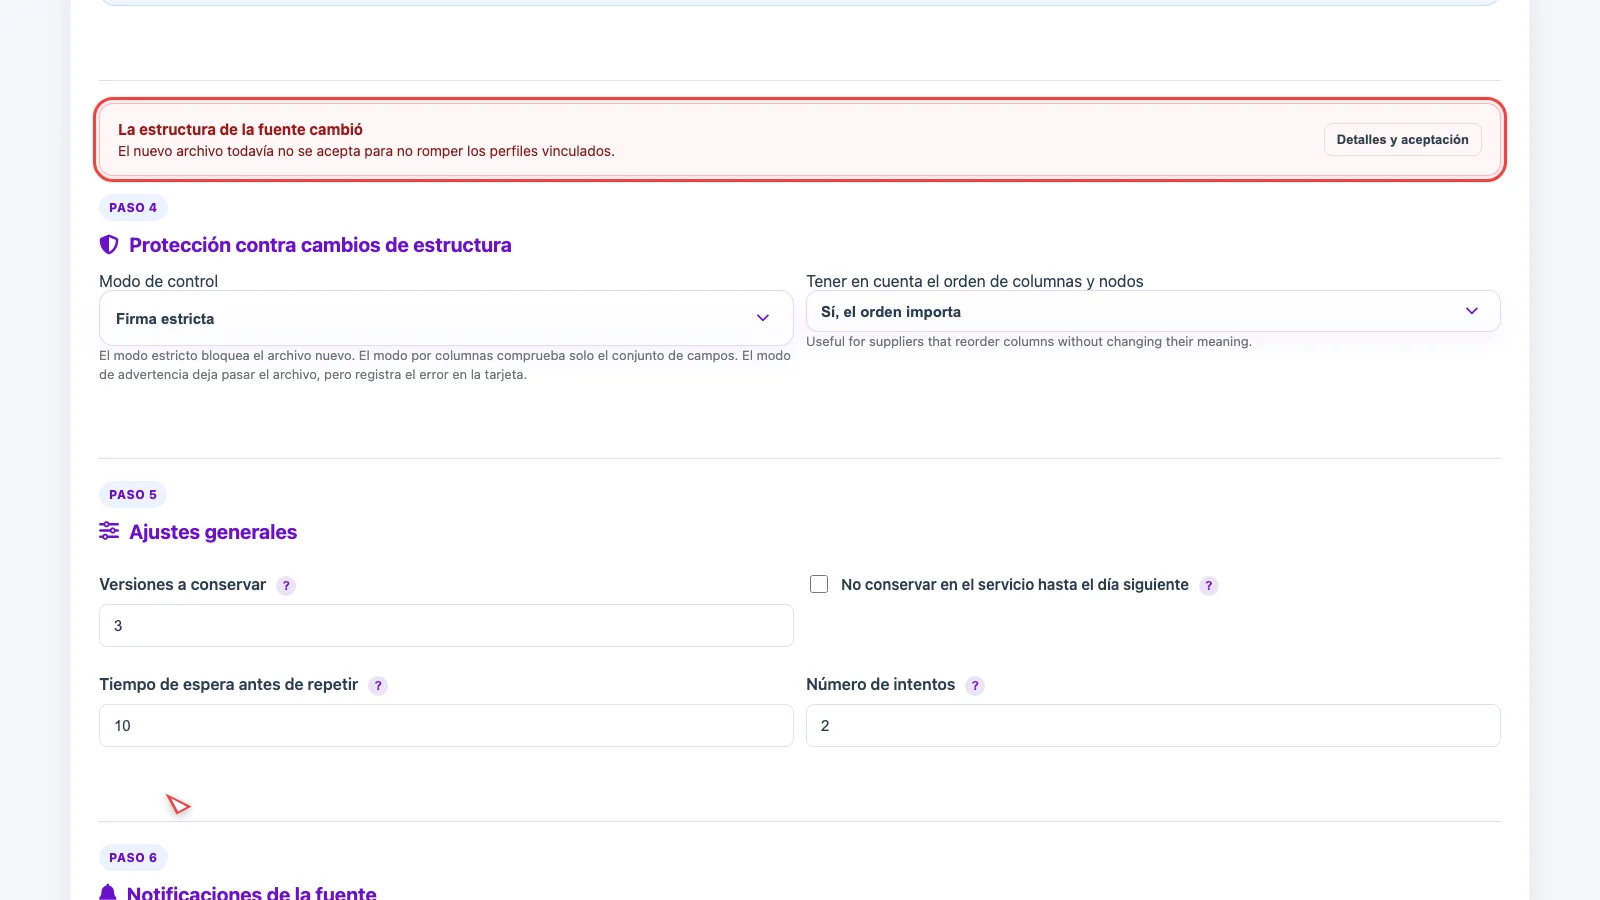Click the shield icon beside Protección heading
Viewport: 1600px width, 900px height.
point(109,245)
